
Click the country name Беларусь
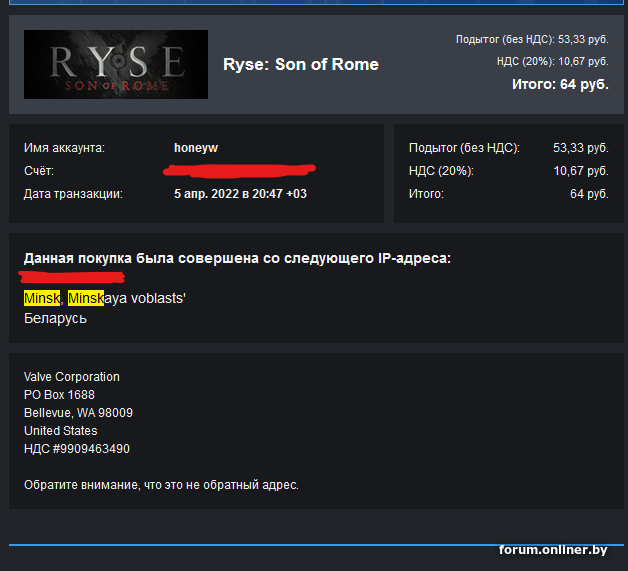(x=55, y=318)
